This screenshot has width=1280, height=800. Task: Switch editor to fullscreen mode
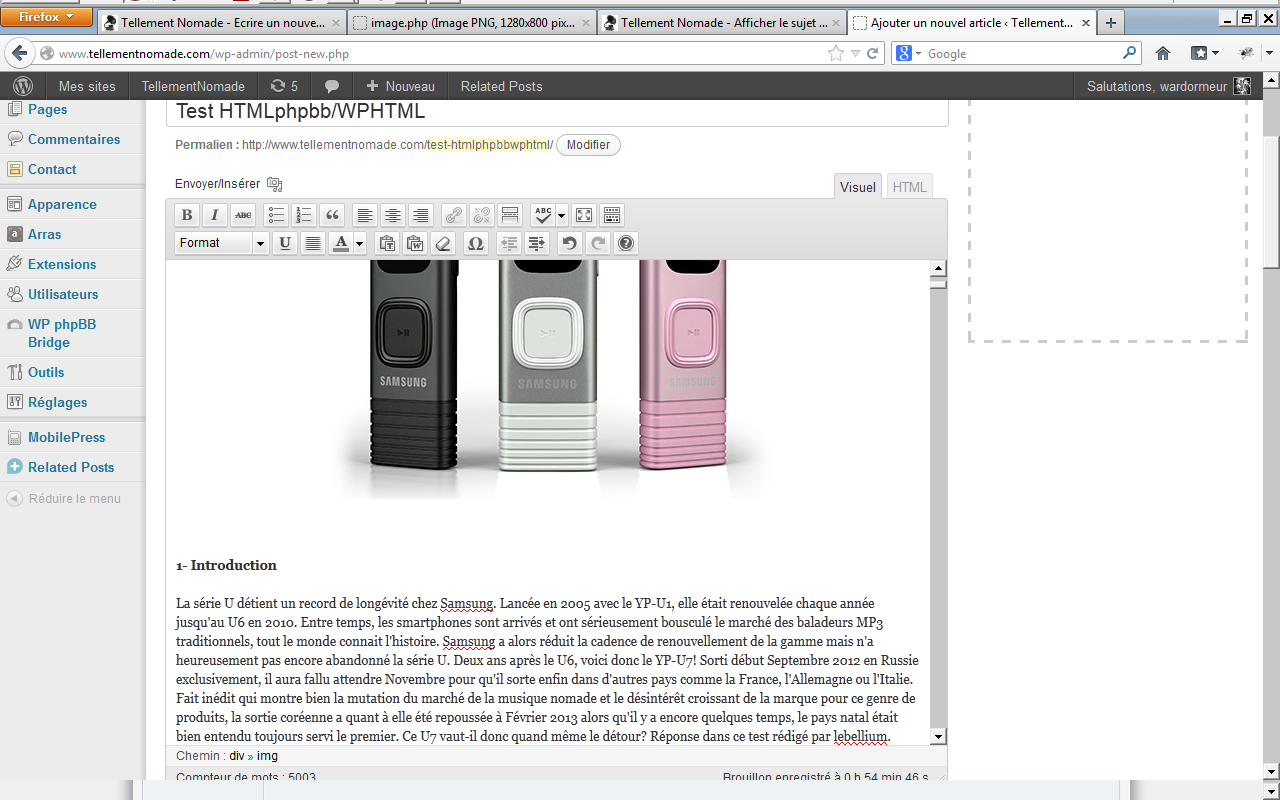pos(584,215)
